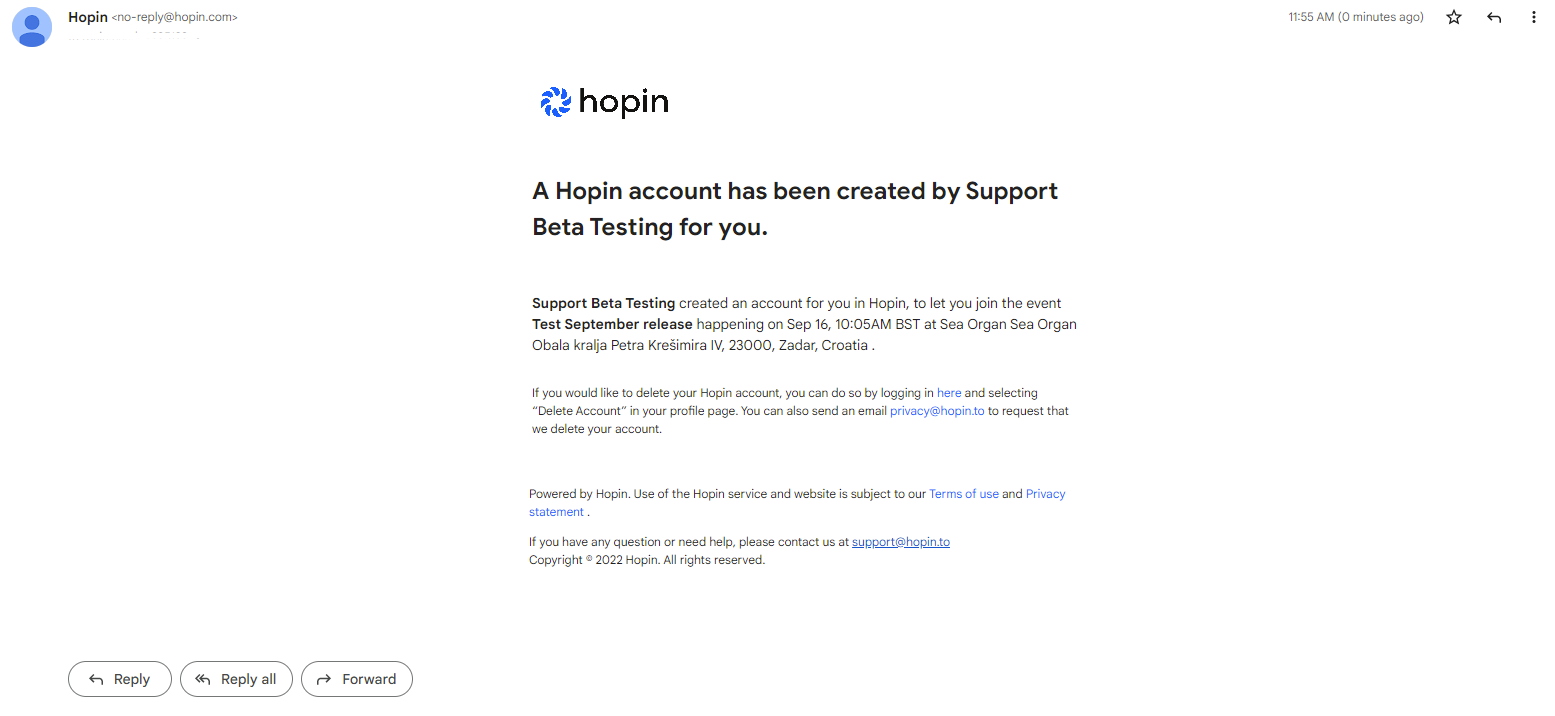Viewport: 1555px width, 716px height.
Task: Click the double arrow icon in Reply all
Action: click(203, 679)
